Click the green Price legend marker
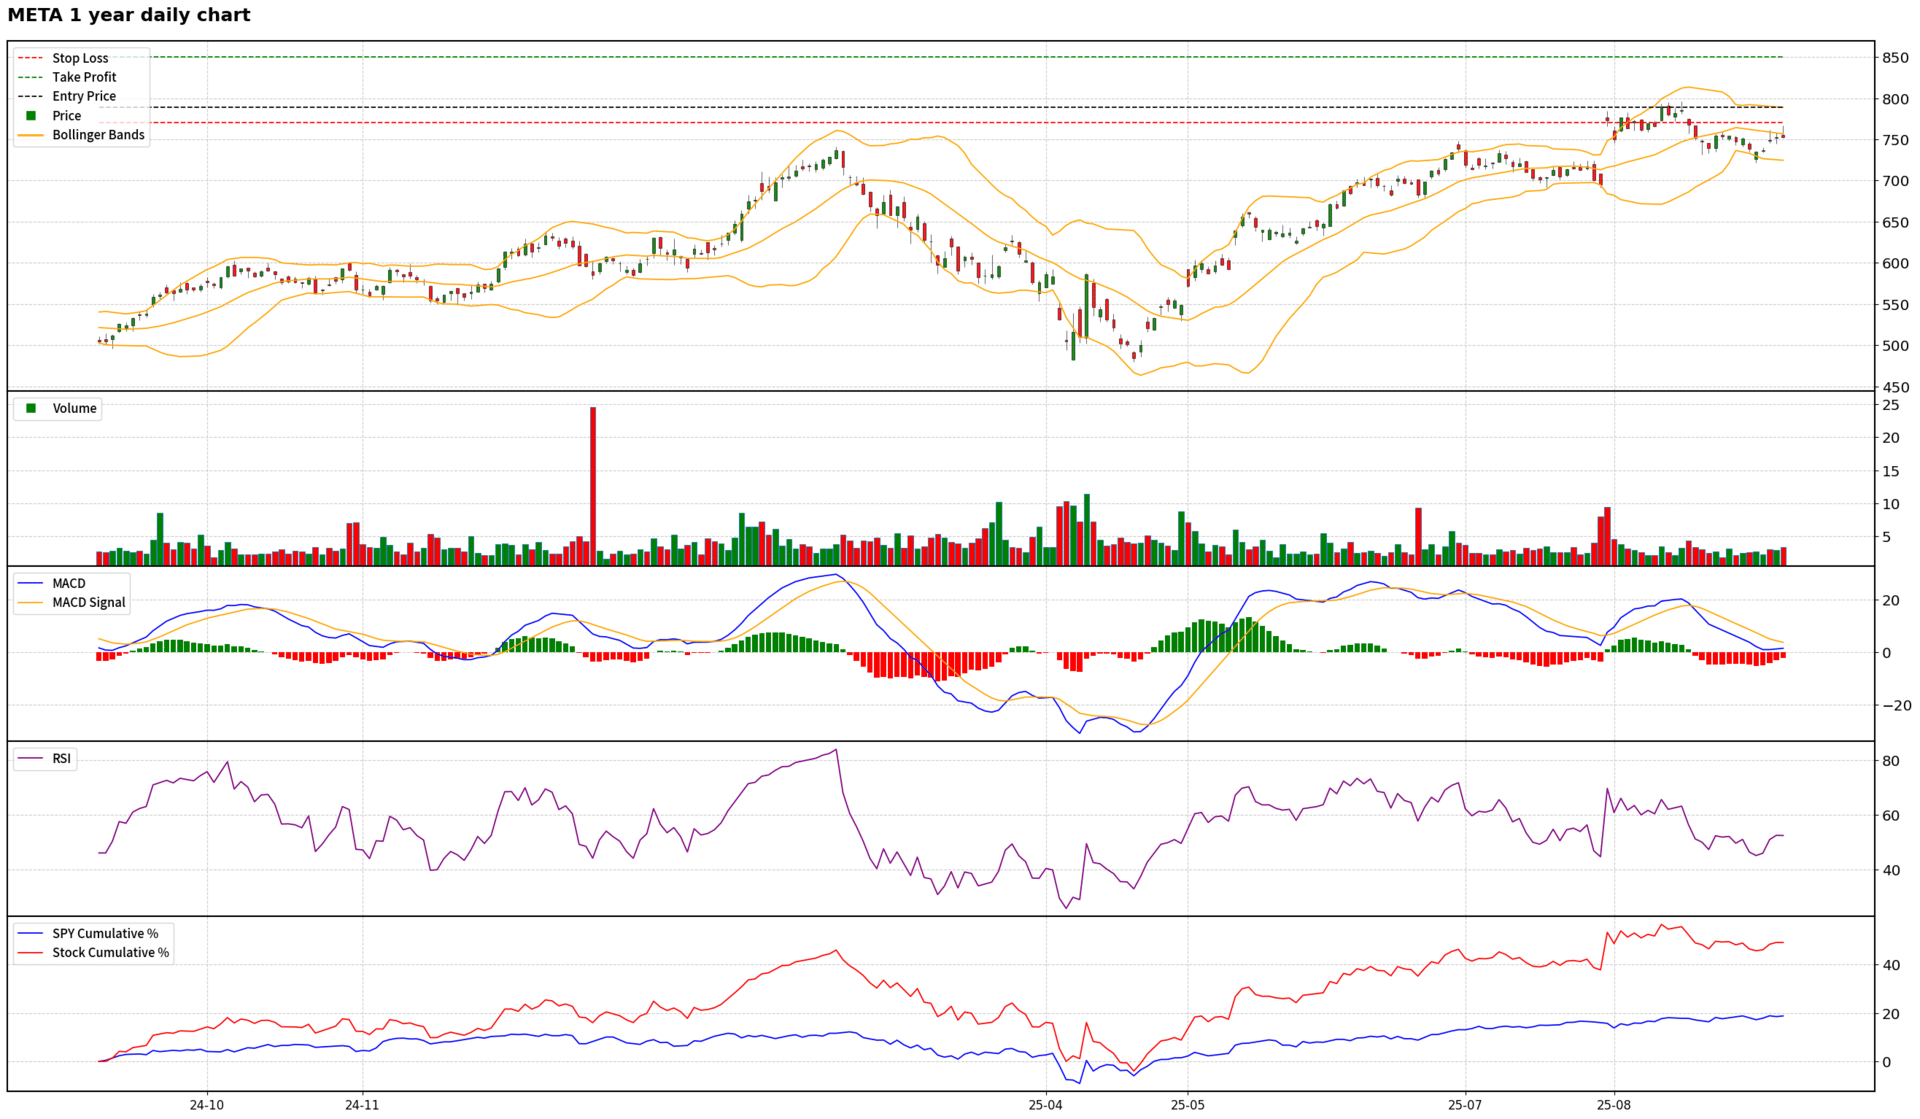The image size is (1920, 1119). [x=31, y=116]
